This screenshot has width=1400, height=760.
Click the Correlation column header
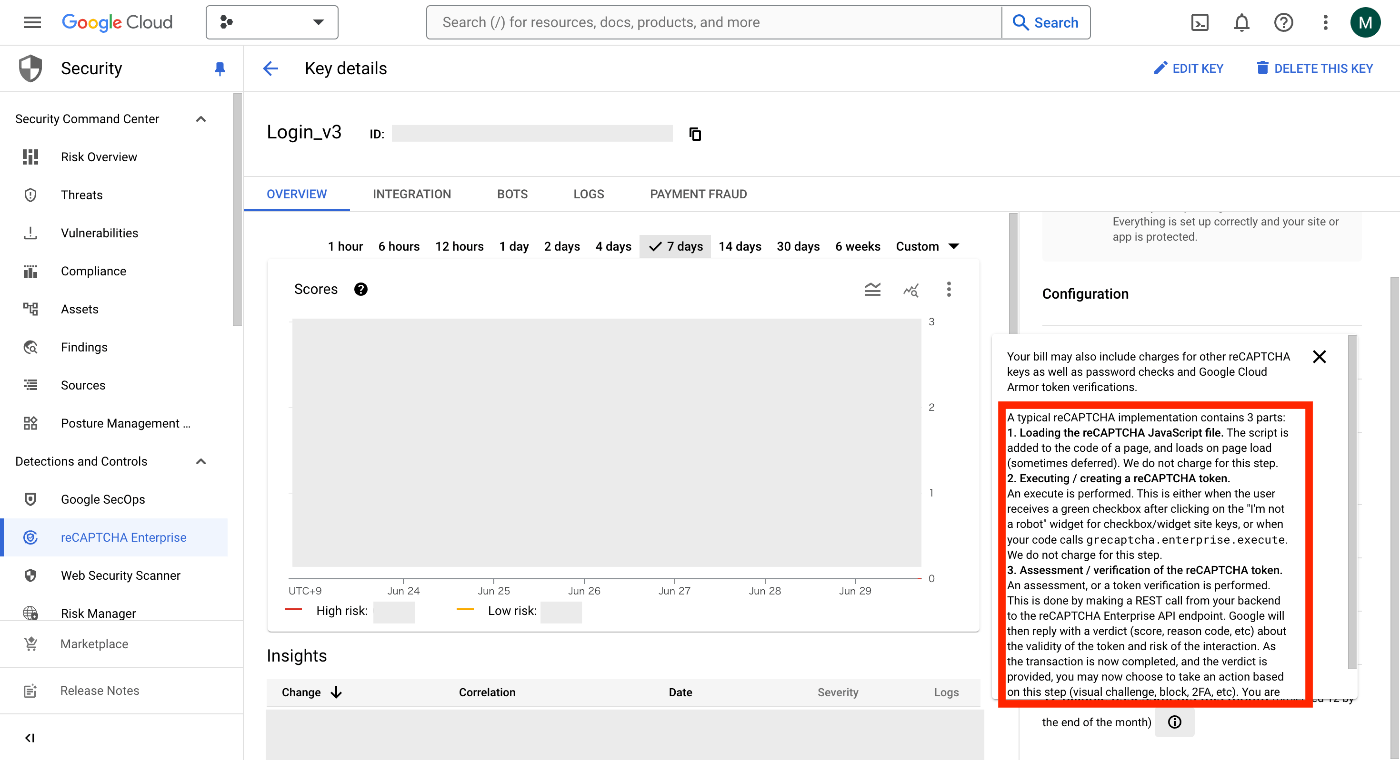pyautogui.click(x=487, y=692)
